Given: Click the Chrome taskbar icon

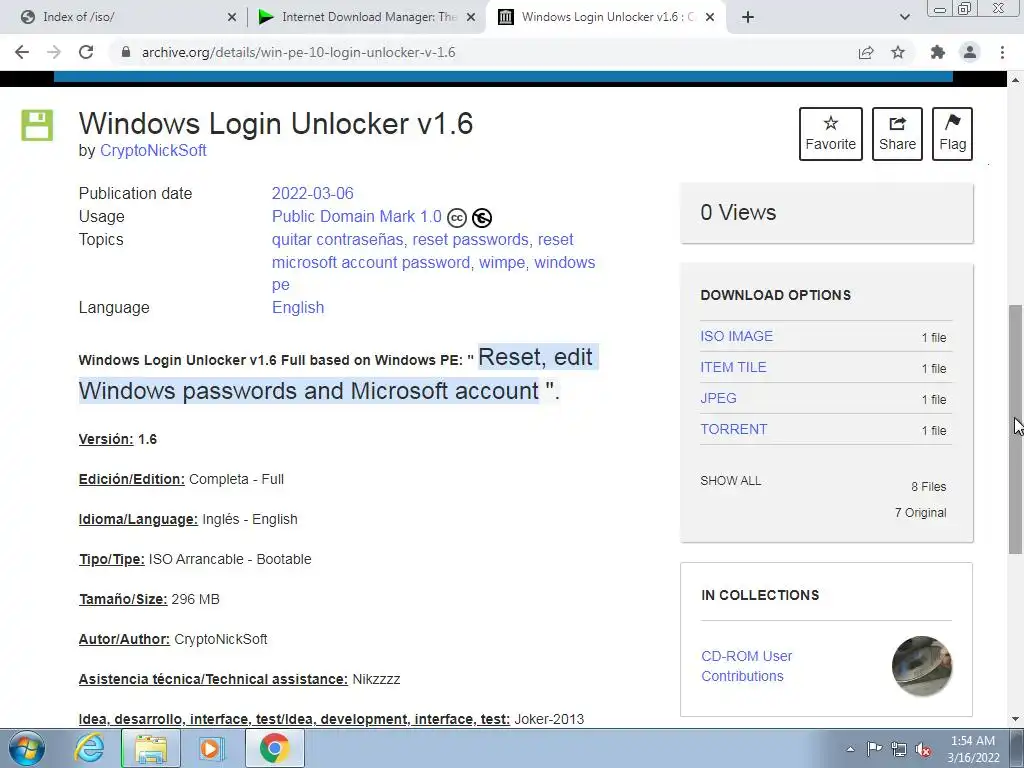Looking at the screenshot, I should (274, 748).
